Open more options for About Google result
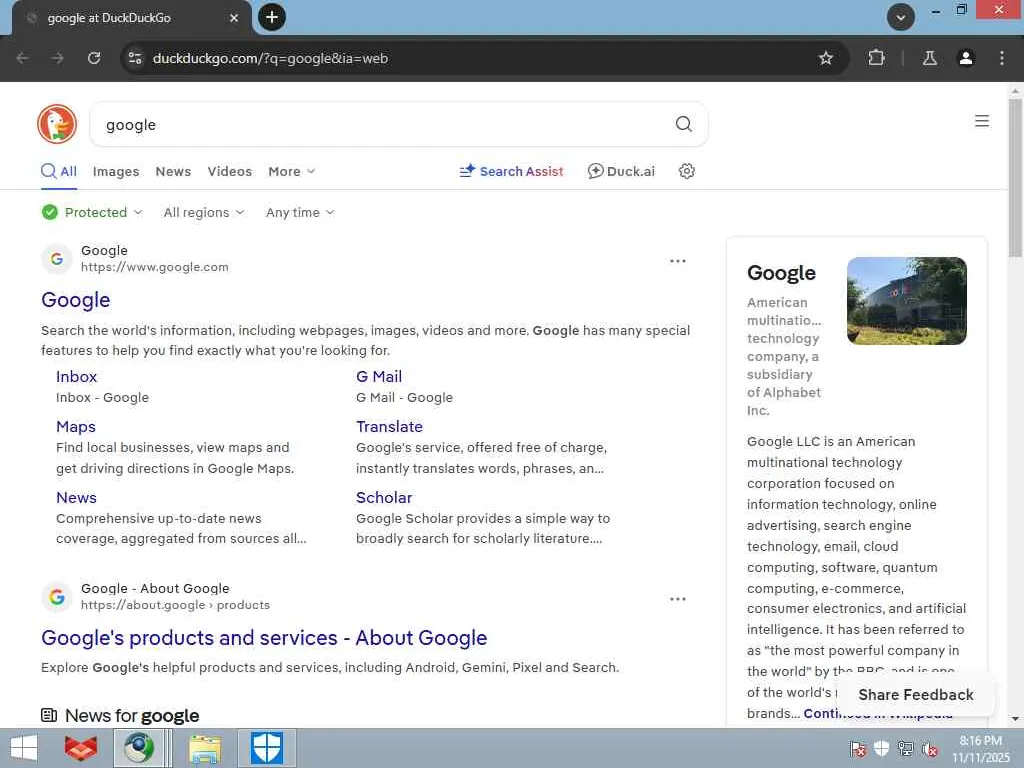Image resolution: width=1024 pixels, height=768 pixels. (x=678, y=599)
